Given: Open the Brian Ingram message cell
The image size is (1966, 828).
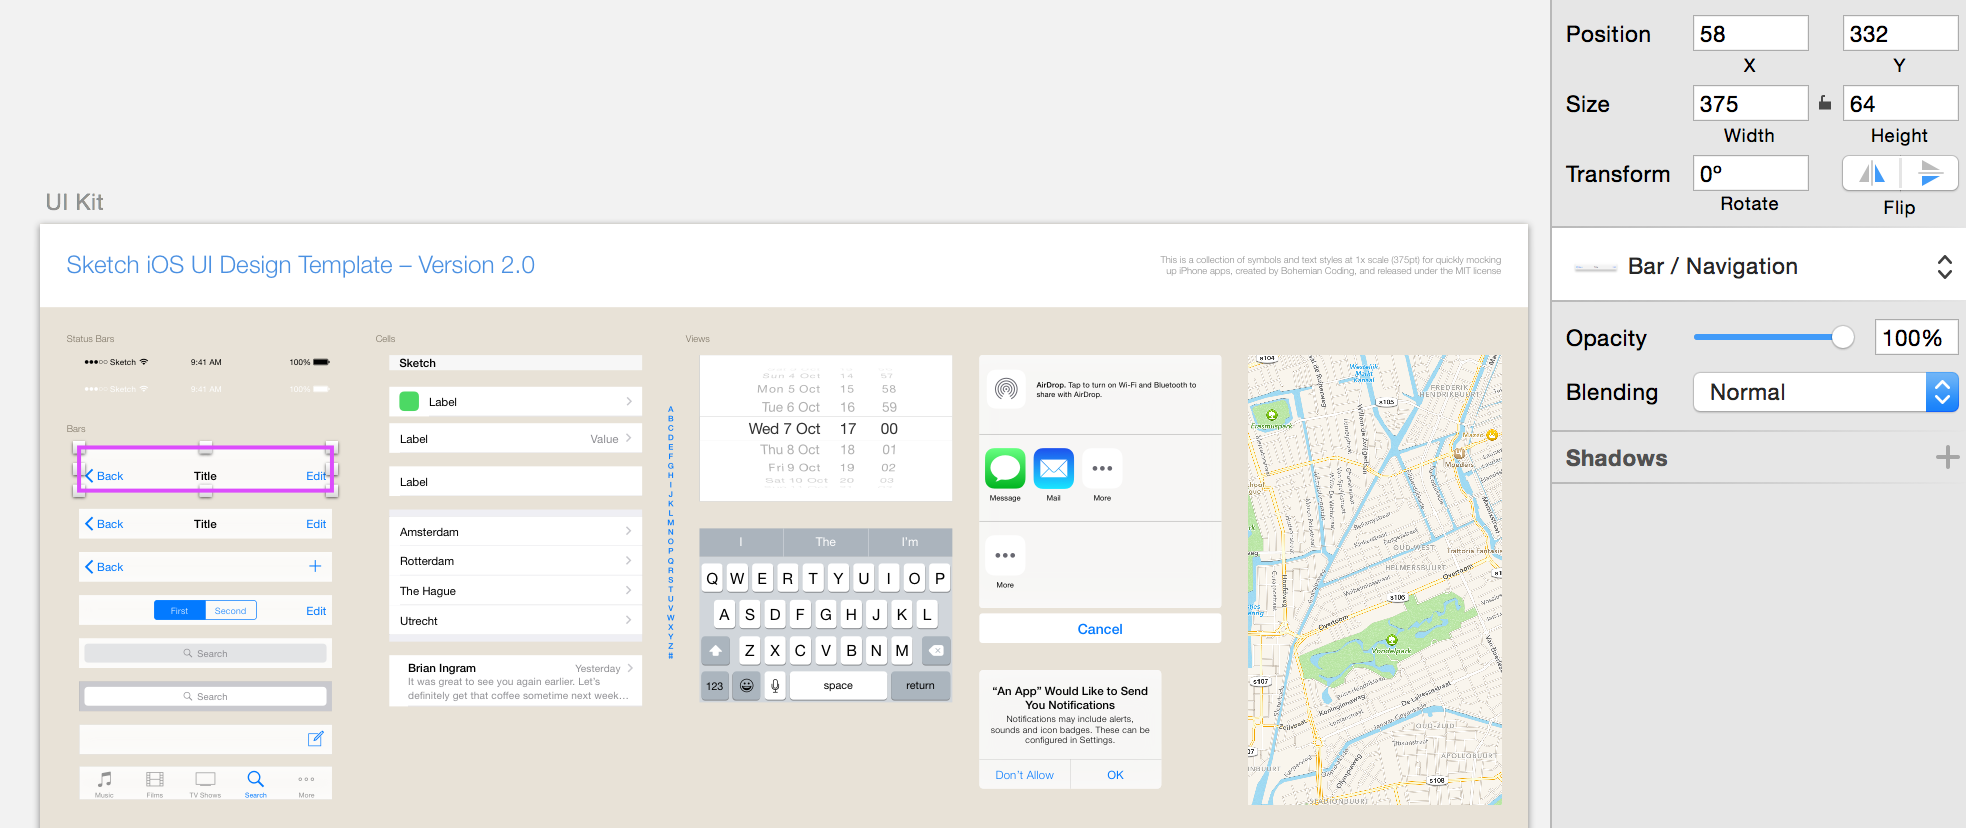Looking at the screenshot, I should 515,681.
